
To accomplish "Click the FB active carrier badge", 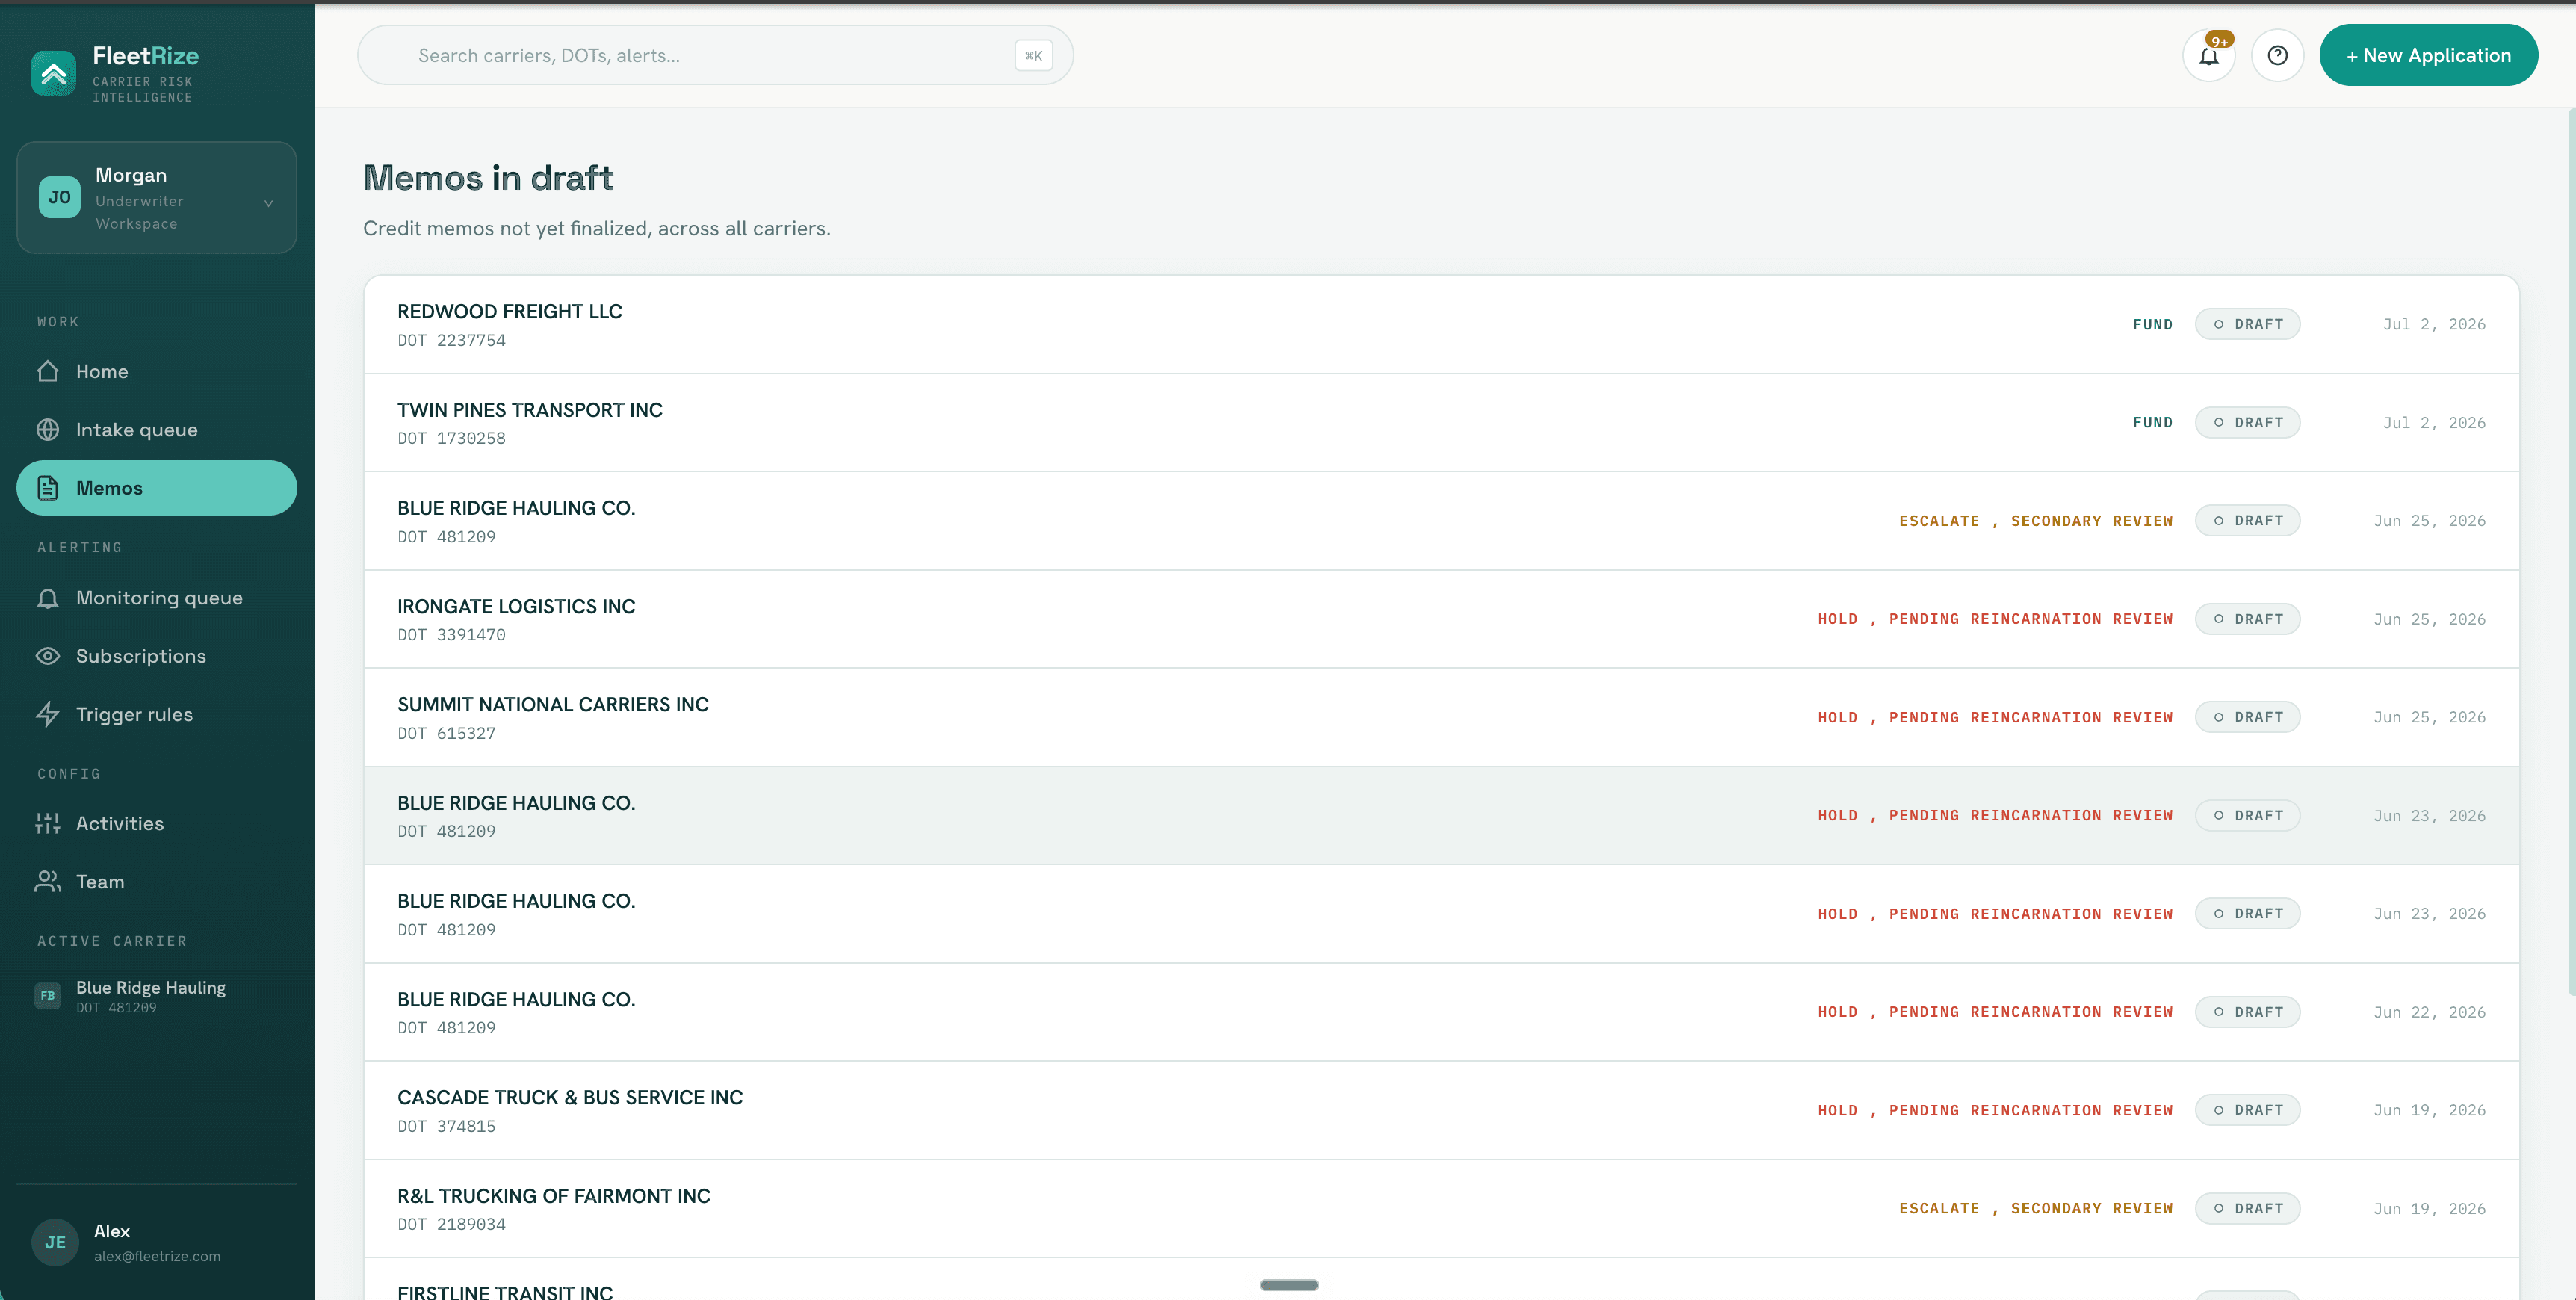I will pos(48,996).
